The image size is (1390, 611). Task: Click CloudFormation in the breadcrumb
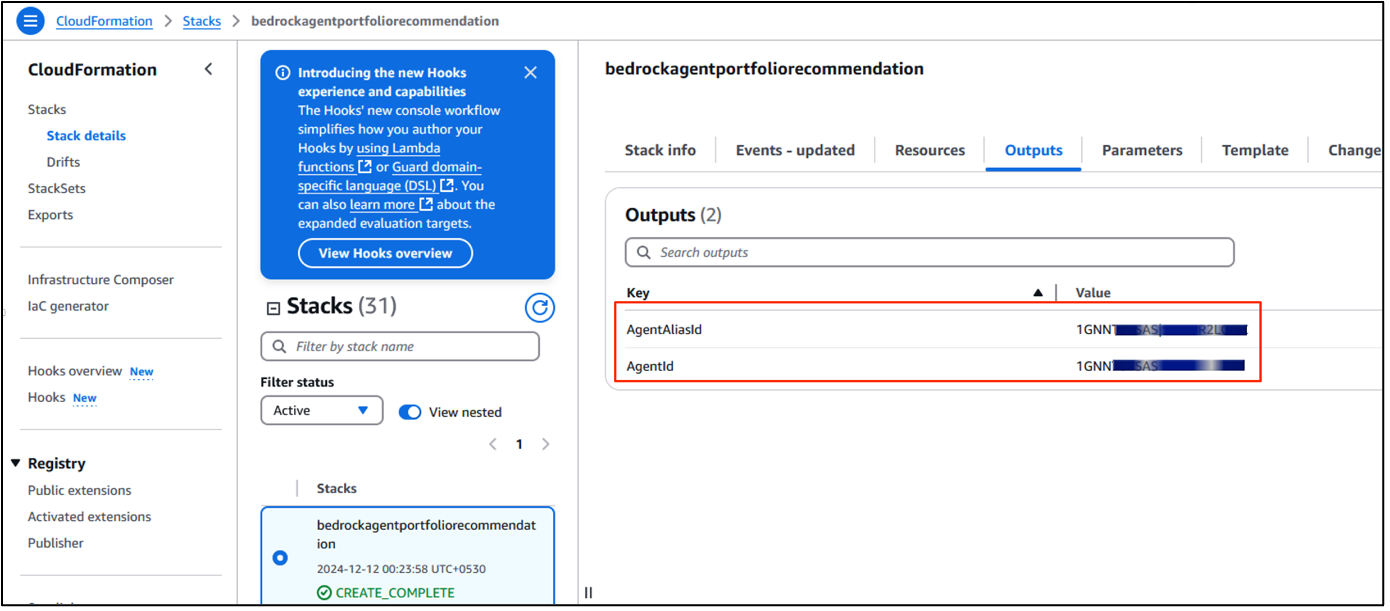pos(104,21)
